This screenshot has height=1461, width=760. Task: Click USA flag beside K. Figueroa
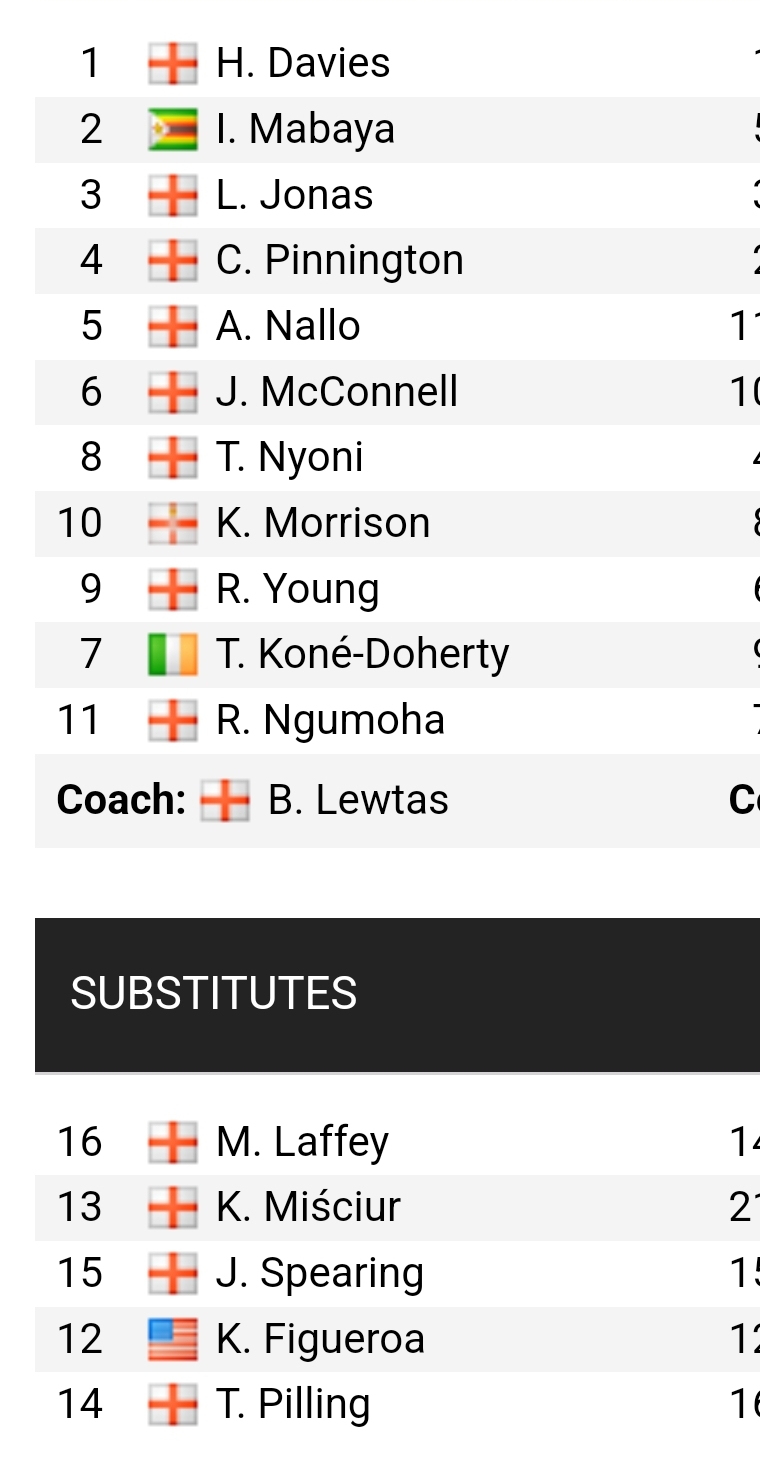172,1340
